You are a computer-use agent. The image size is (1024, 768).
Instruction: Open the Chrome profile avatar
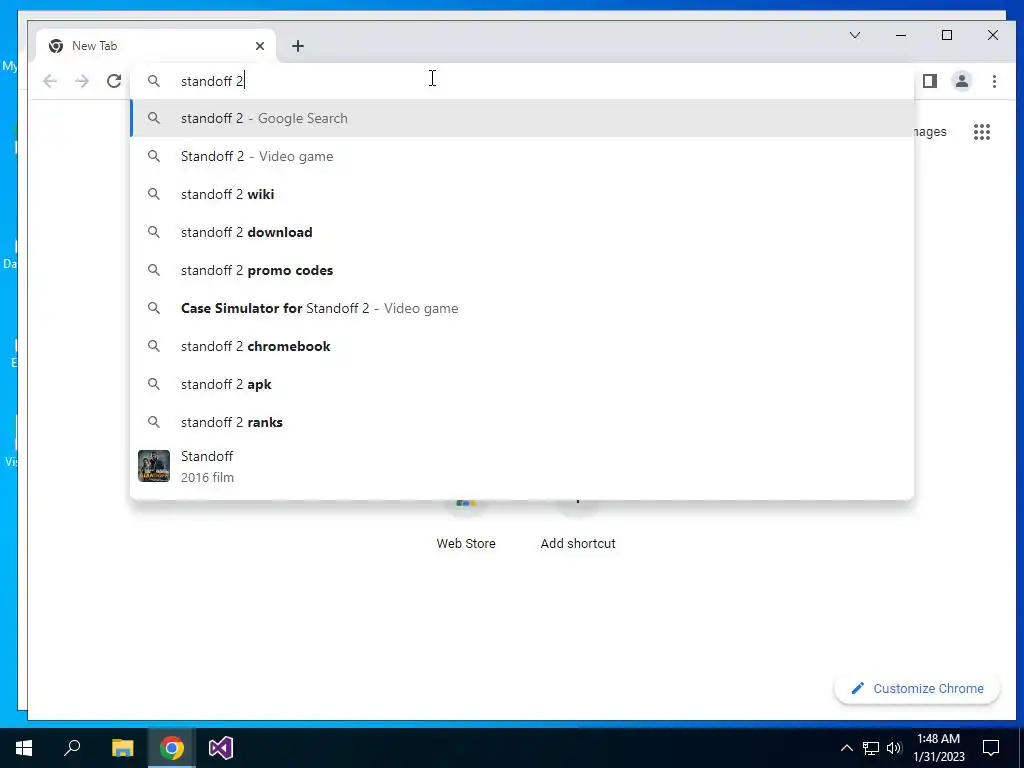[x=962, y=81]
